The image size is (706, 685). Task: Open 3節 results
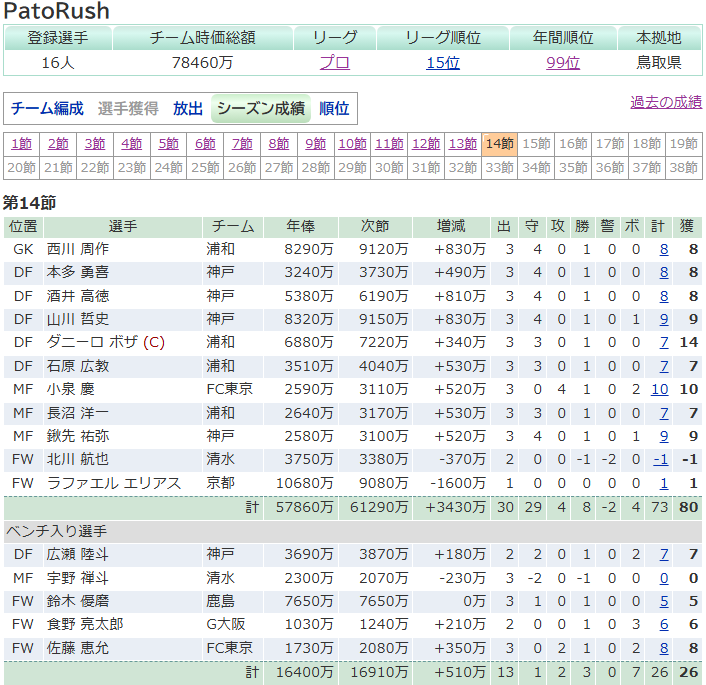point(95,144)
